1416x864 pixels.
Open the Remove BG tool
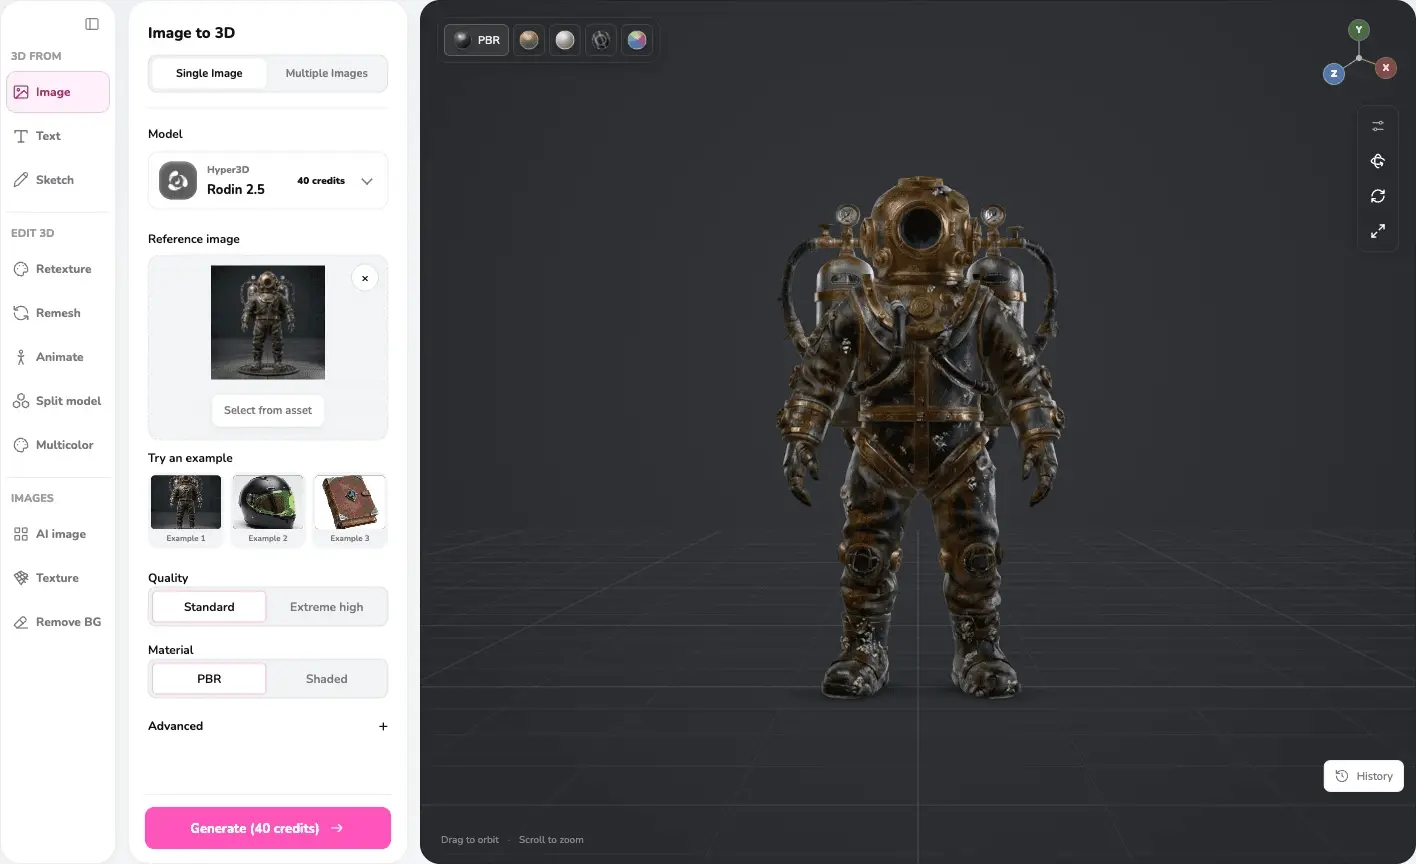coord(58,622)
